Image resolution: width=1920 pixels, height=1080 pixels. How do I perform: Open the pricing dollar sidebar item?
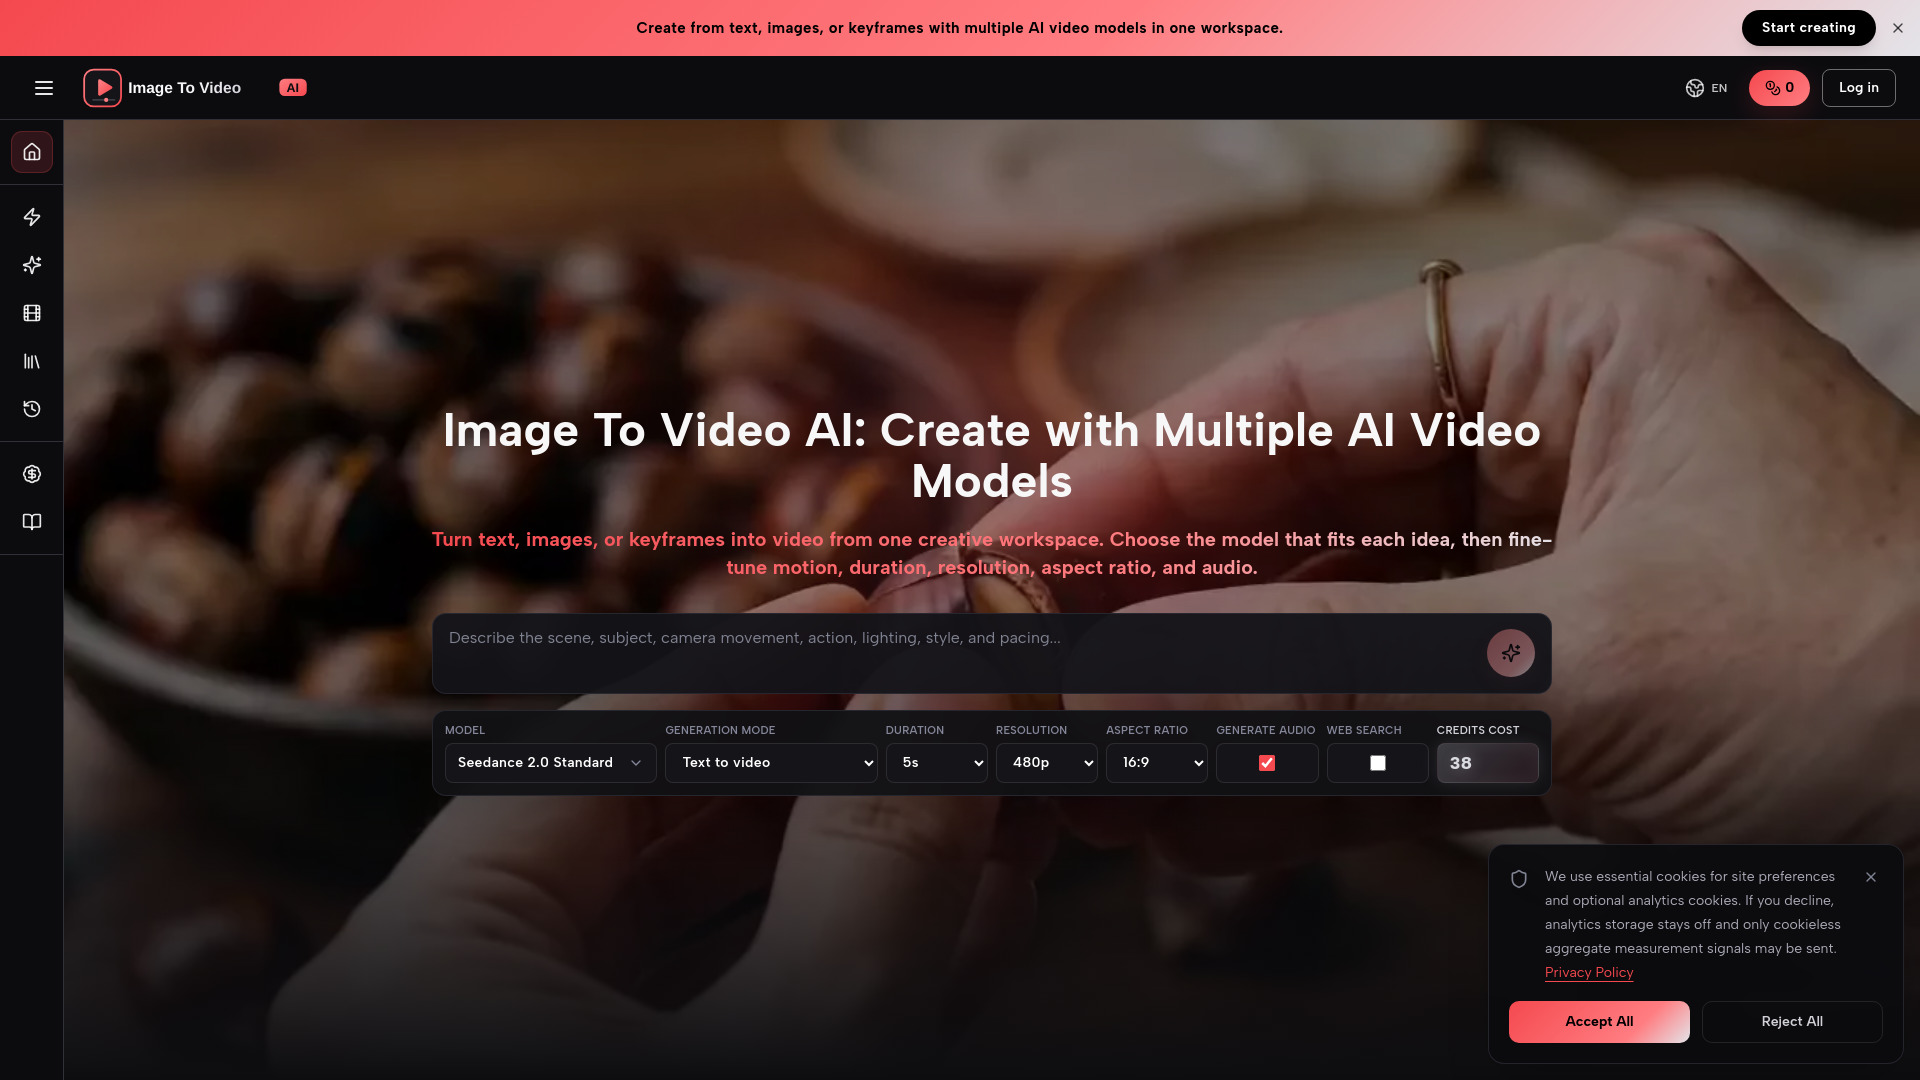tap(32, 474)
